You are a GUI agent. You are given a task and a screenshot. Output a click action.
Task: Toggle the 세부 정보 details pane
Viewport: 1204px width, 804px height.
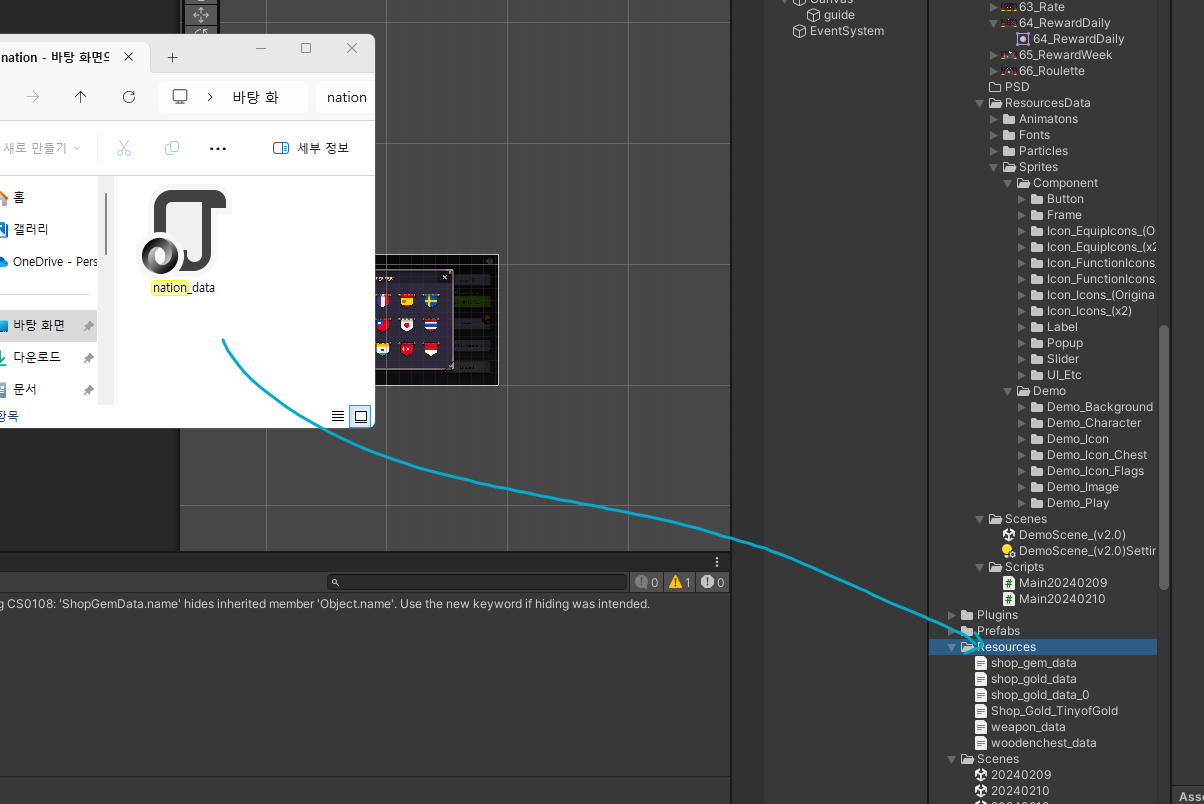(x=311, y=148)
